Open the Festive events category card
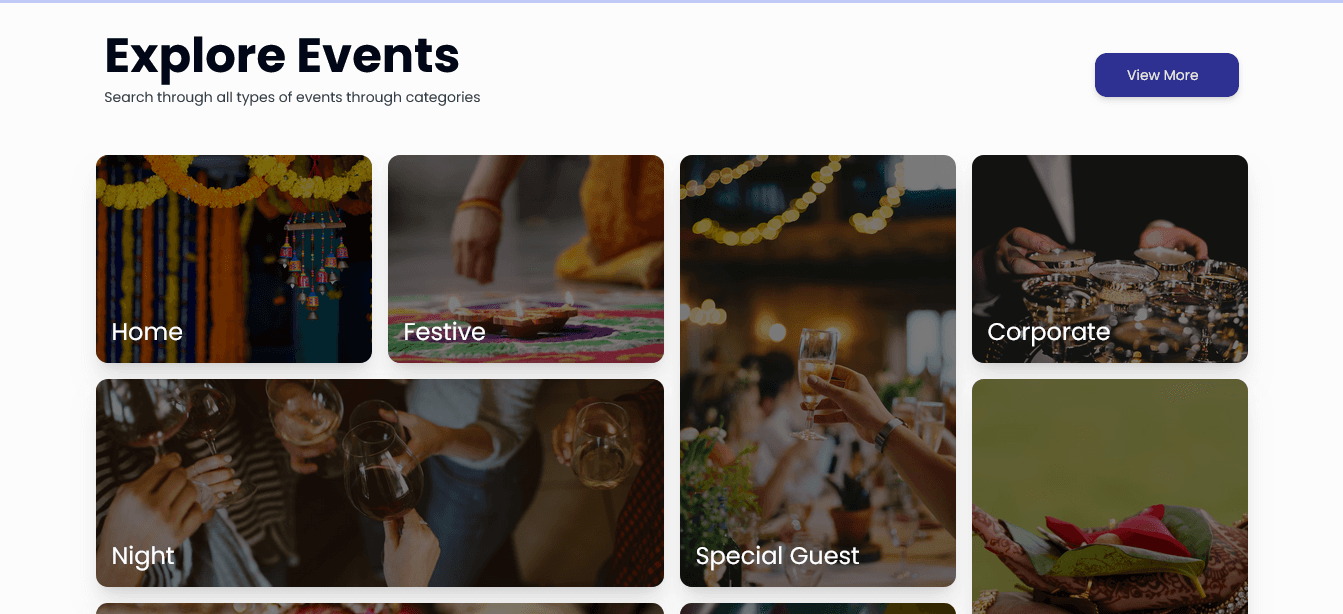 coord(525,258)
